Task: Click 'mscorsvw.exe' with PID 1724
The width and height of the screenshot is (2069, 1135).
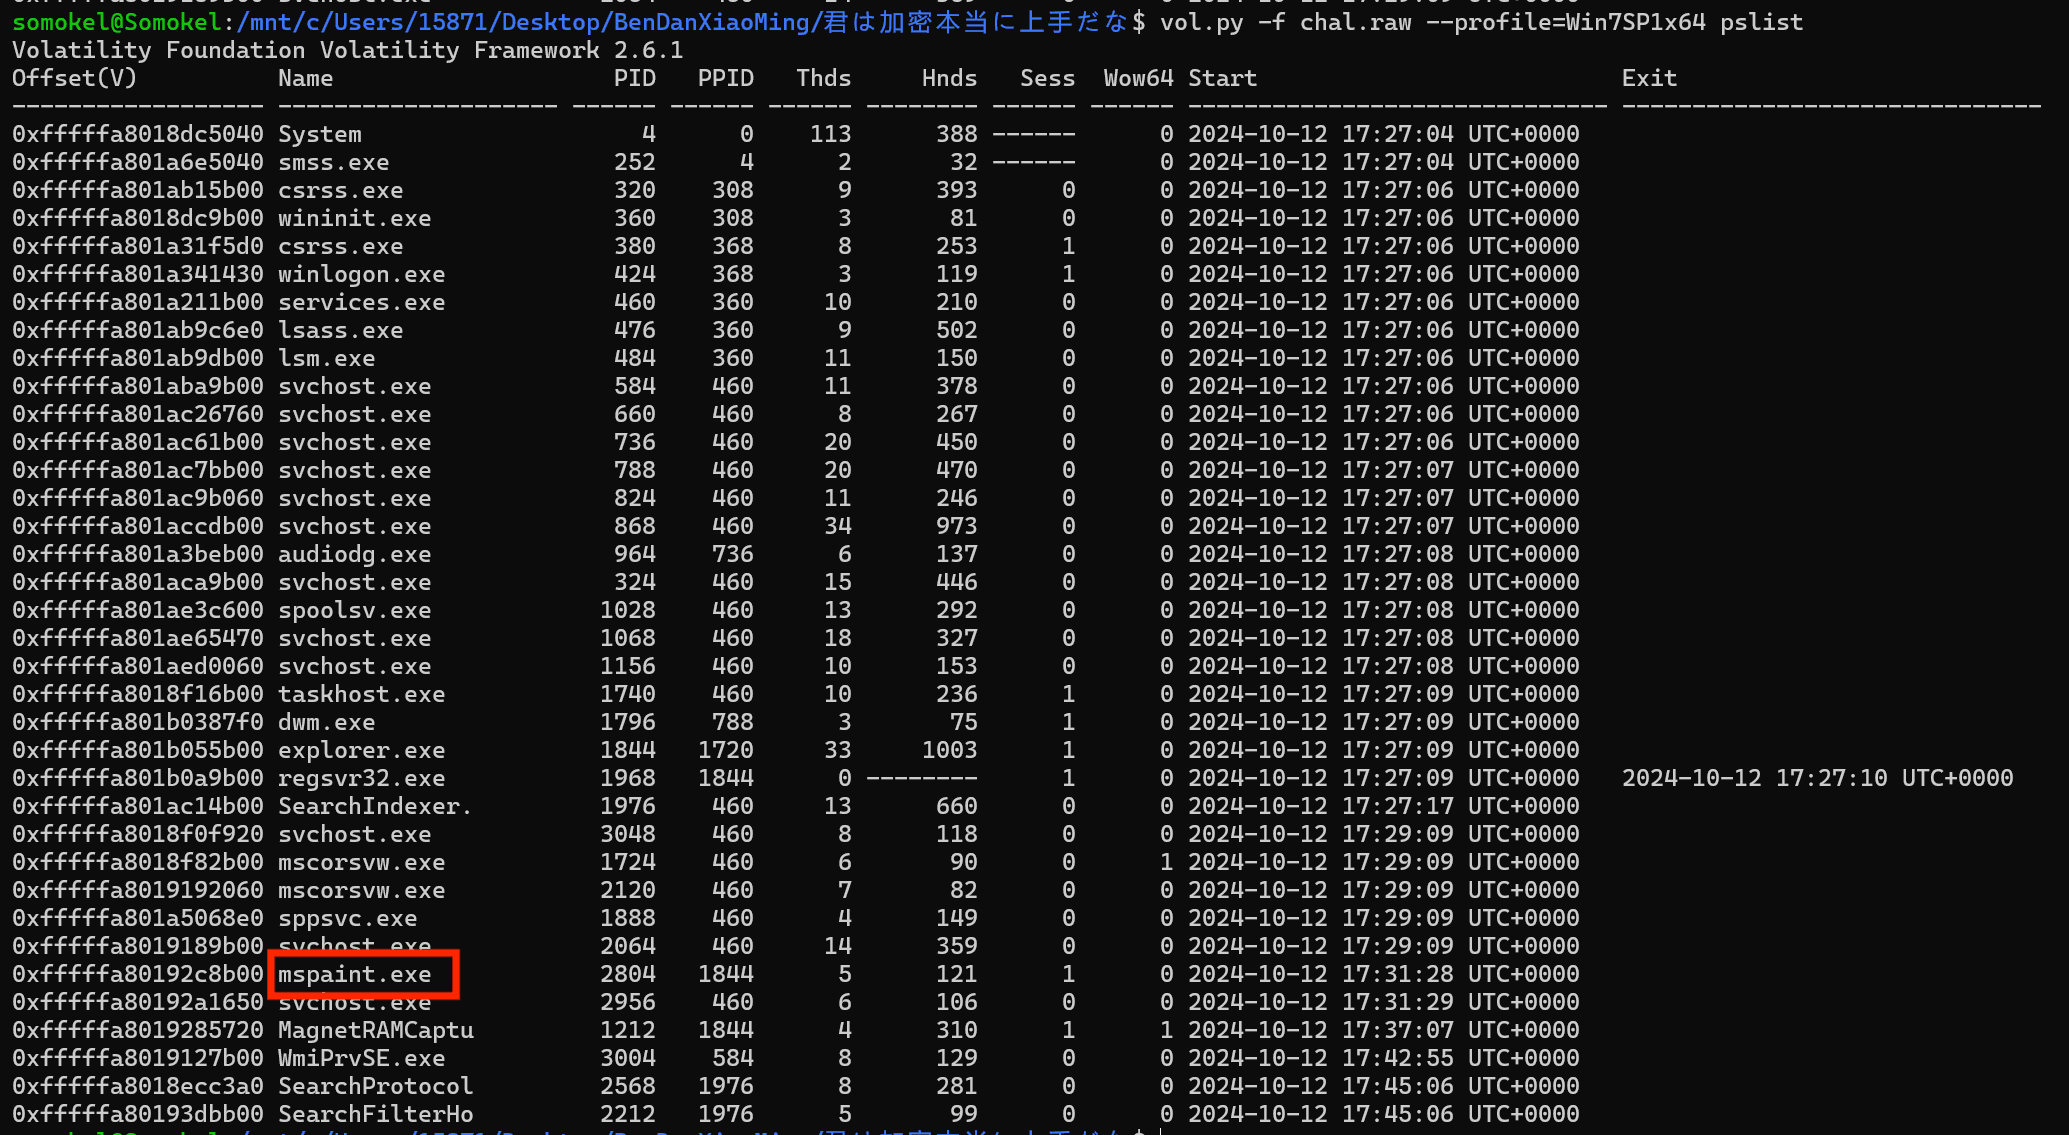Action: 362,862
